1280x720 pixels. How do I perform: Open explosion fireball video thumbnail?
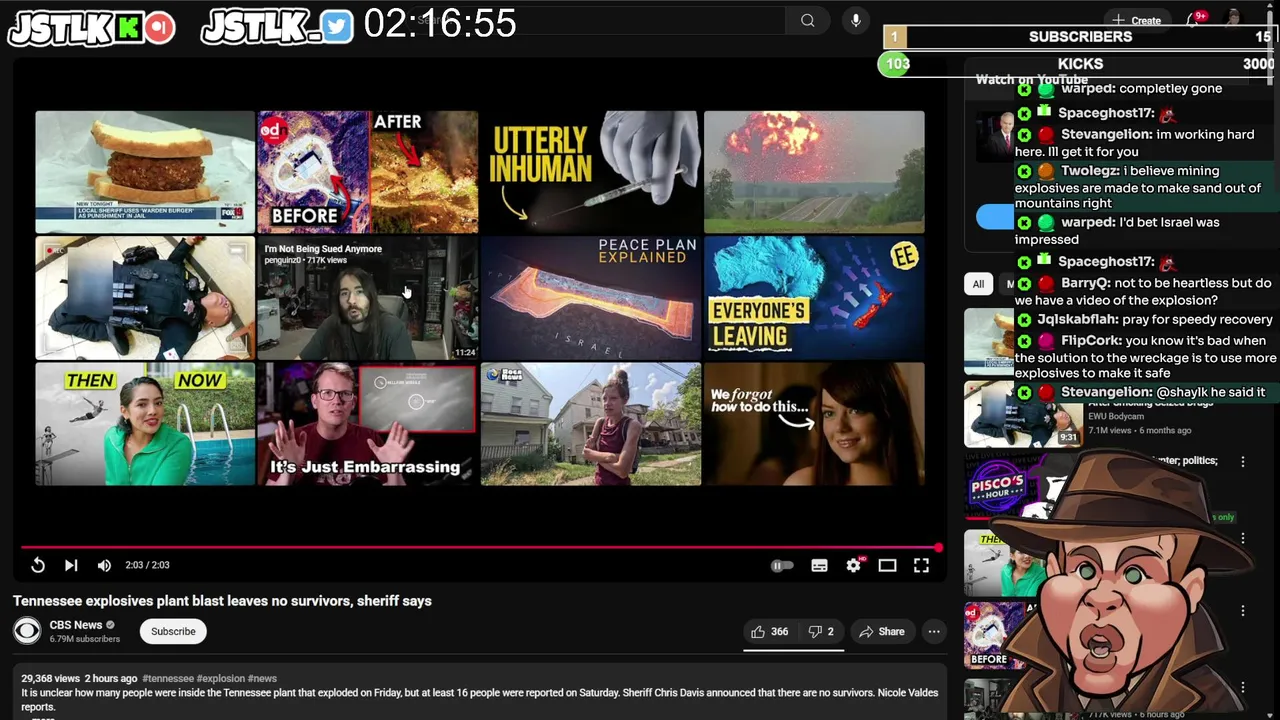pyautogui.click(x=814, y=171)
